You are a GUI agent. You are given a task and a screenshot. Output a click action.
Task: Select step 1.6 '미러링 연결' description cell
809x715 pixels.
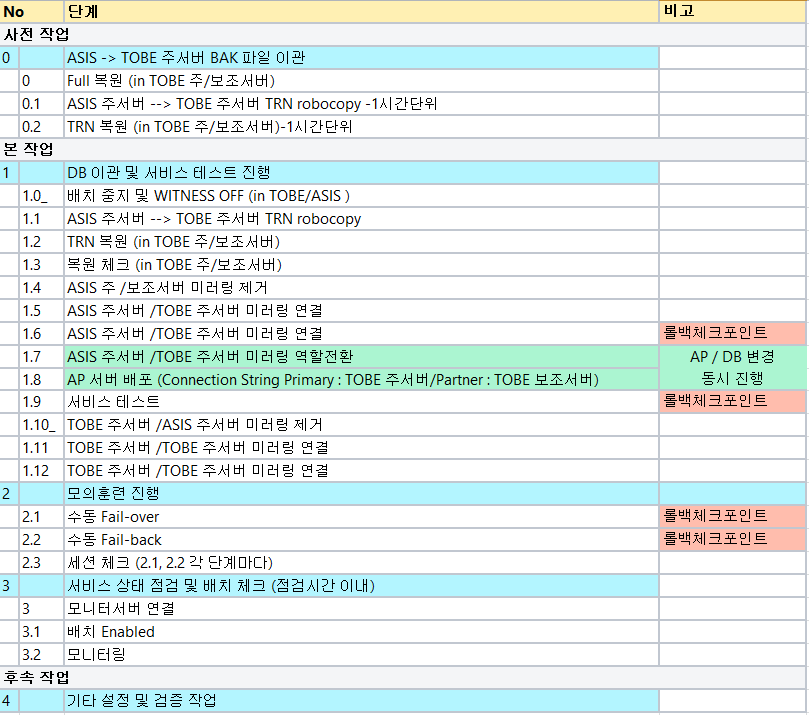click(x=361, y=334)
